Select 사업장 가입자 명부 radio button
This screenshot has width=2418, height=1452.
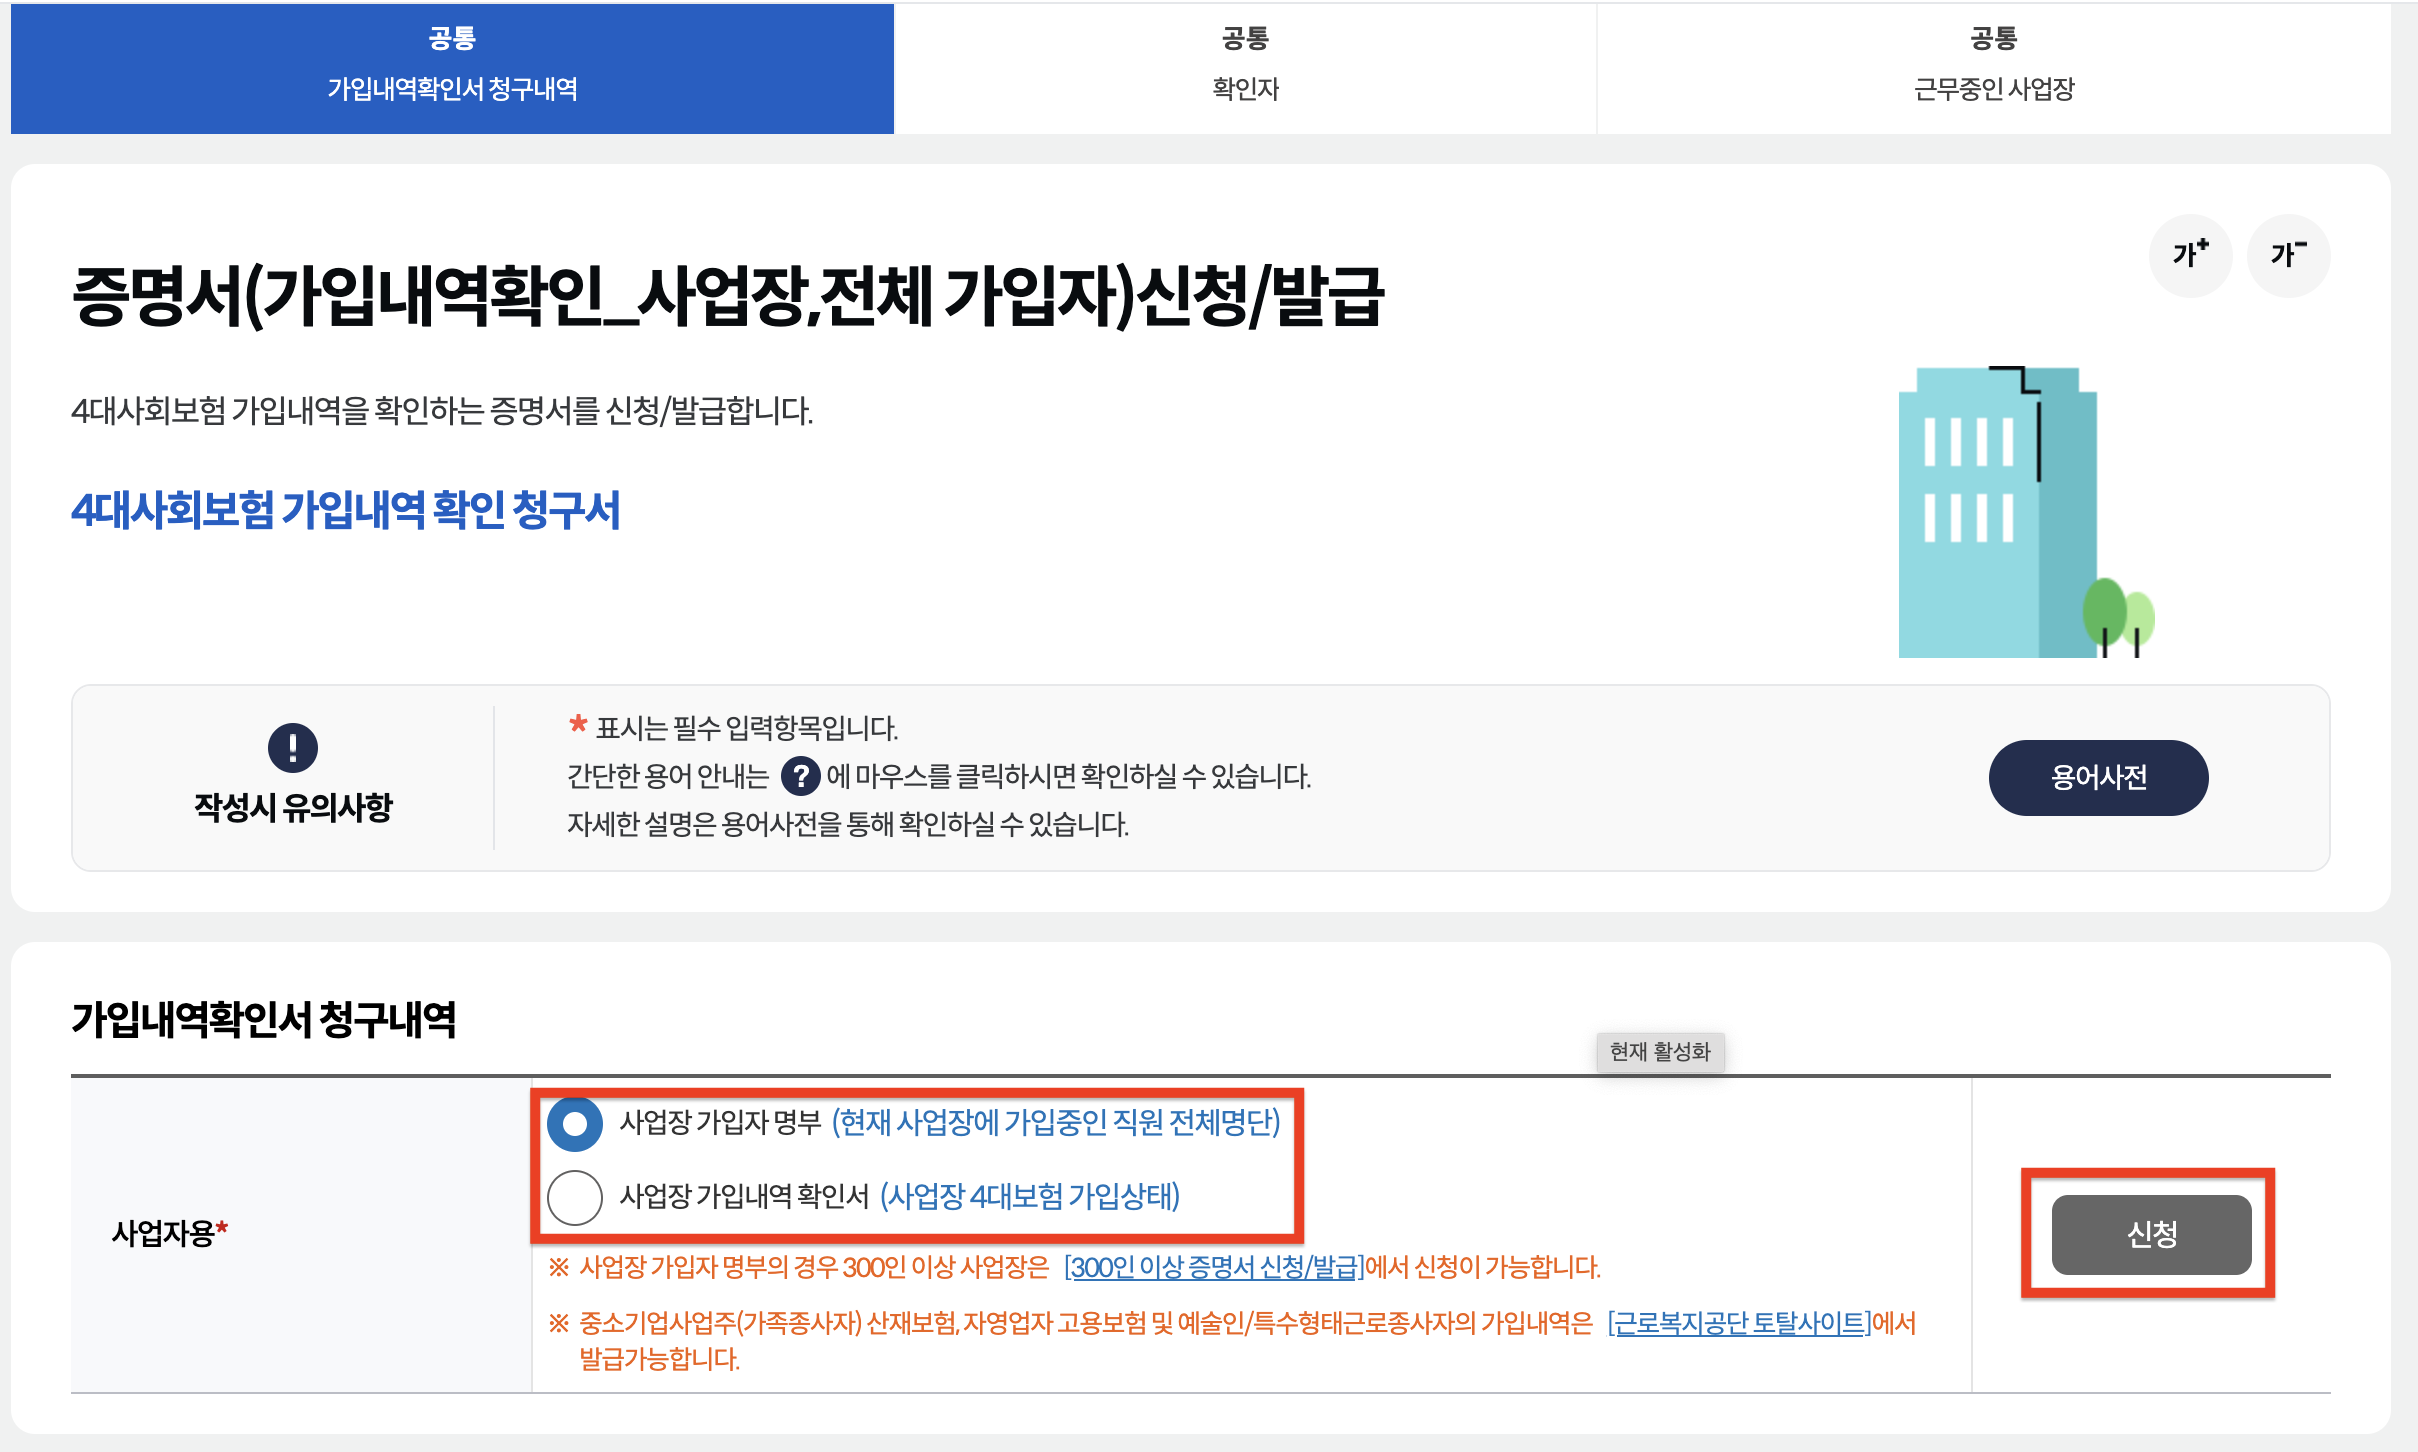click(x=575, y=1123)
